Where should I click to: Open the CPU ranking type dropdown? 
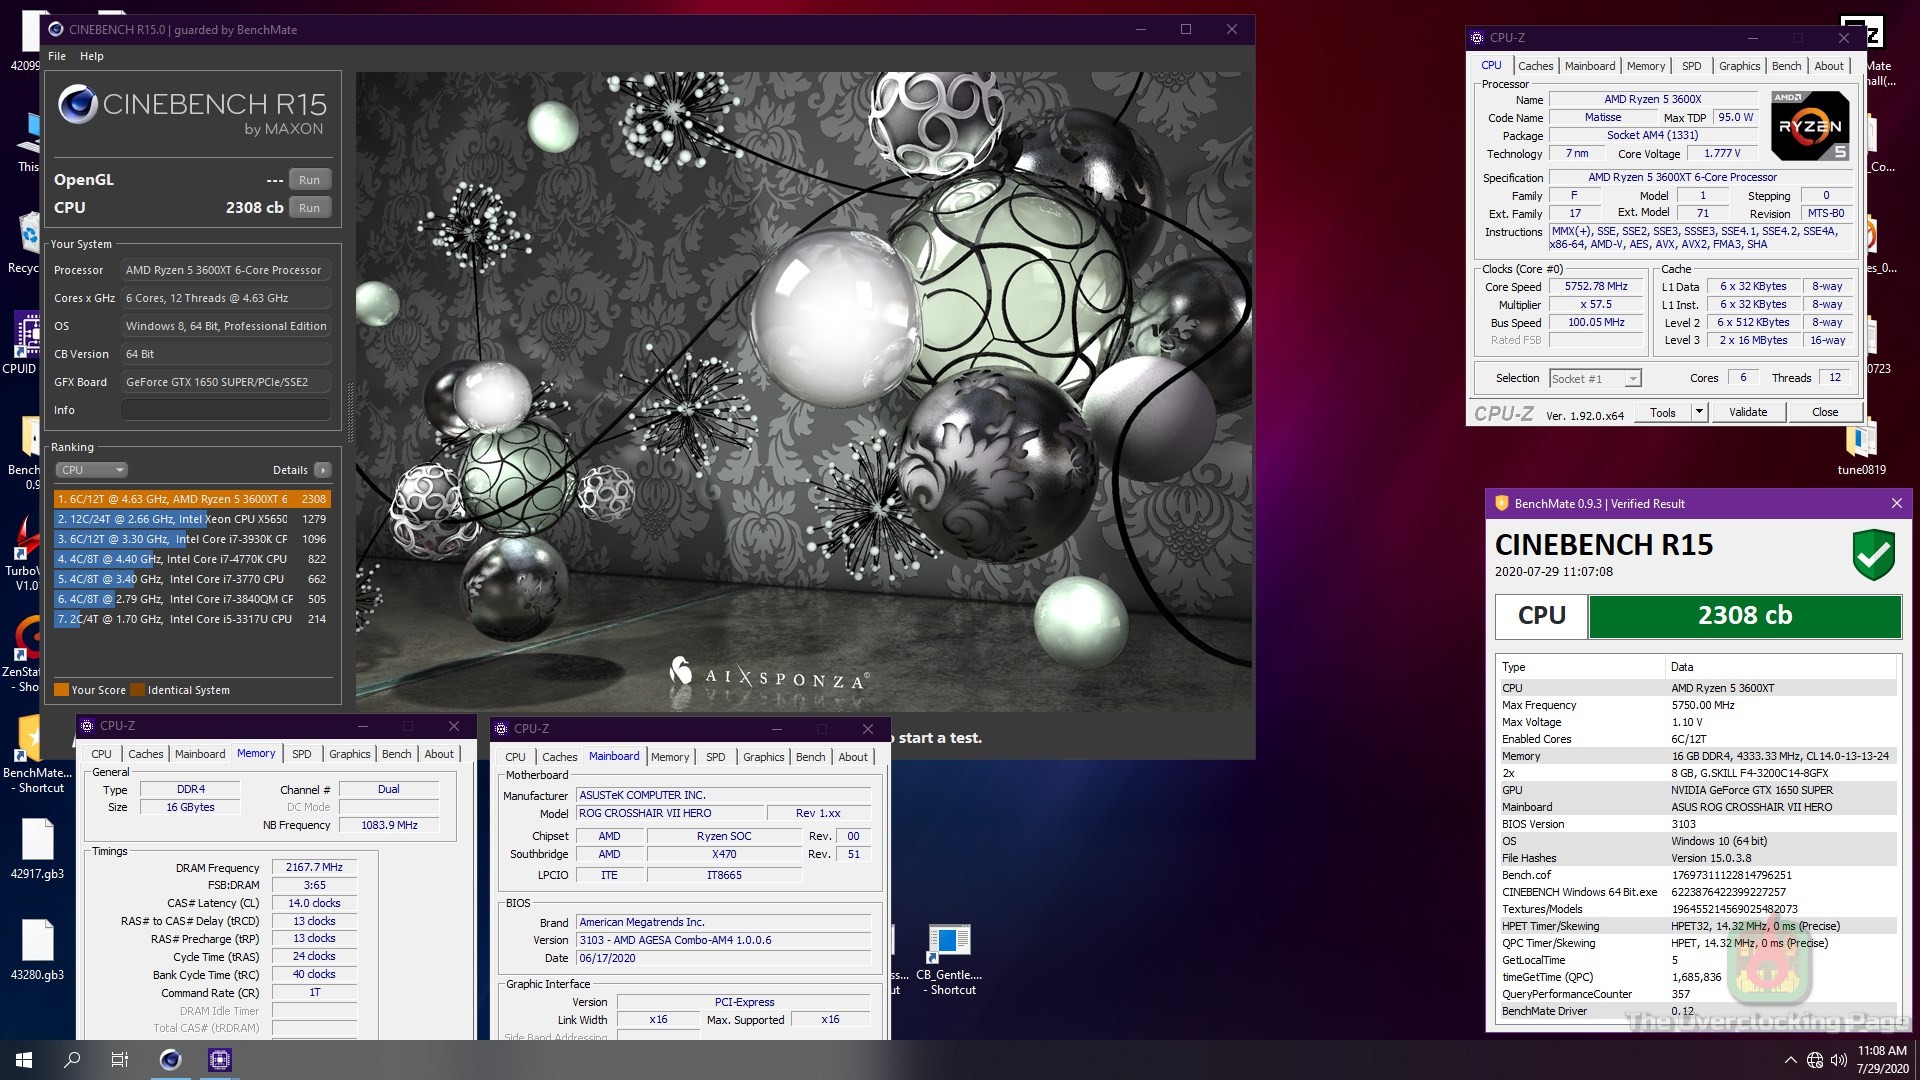pyautogui.click(x=91, y=470)
